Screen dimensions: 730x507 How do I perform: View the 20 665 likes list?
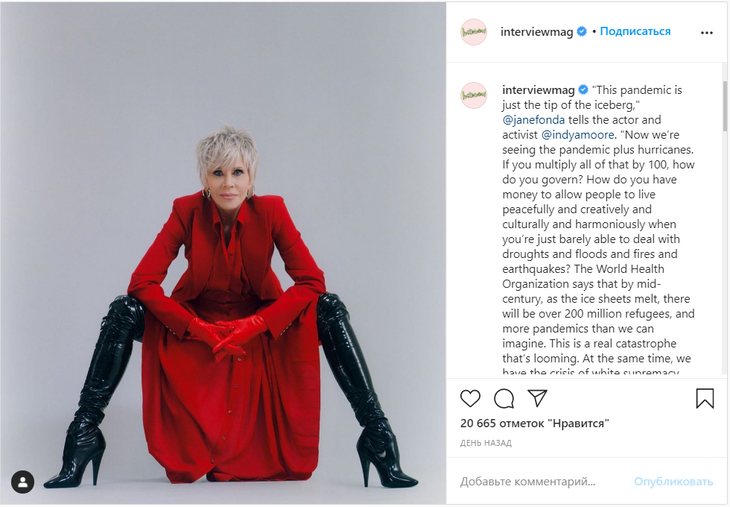coord(534,423)
